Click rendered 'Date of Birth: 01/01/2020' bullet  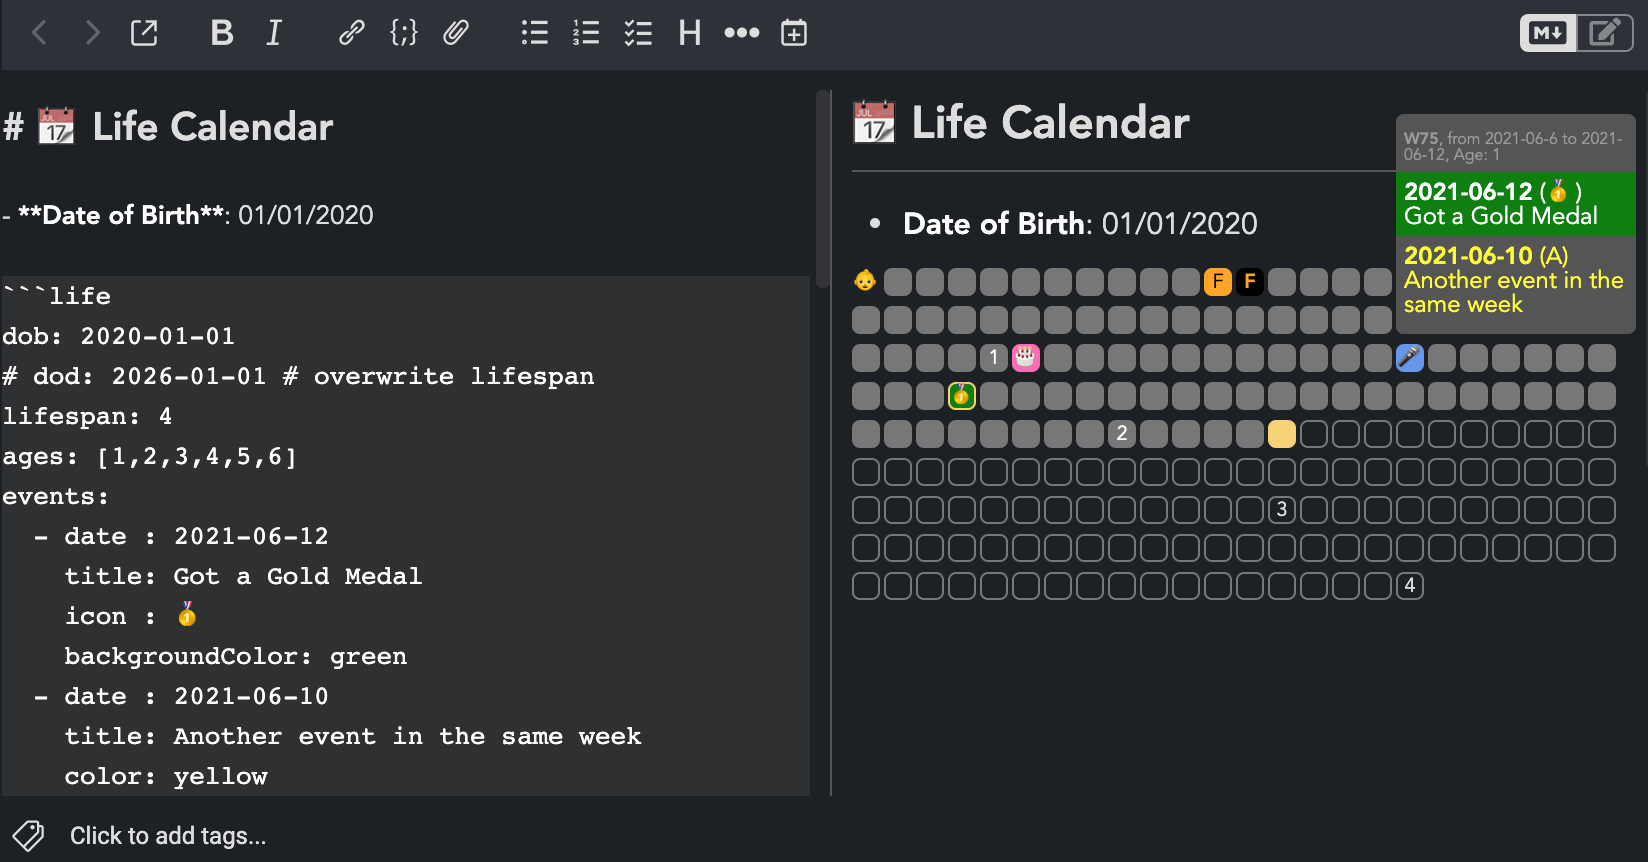pos(1080,223)
